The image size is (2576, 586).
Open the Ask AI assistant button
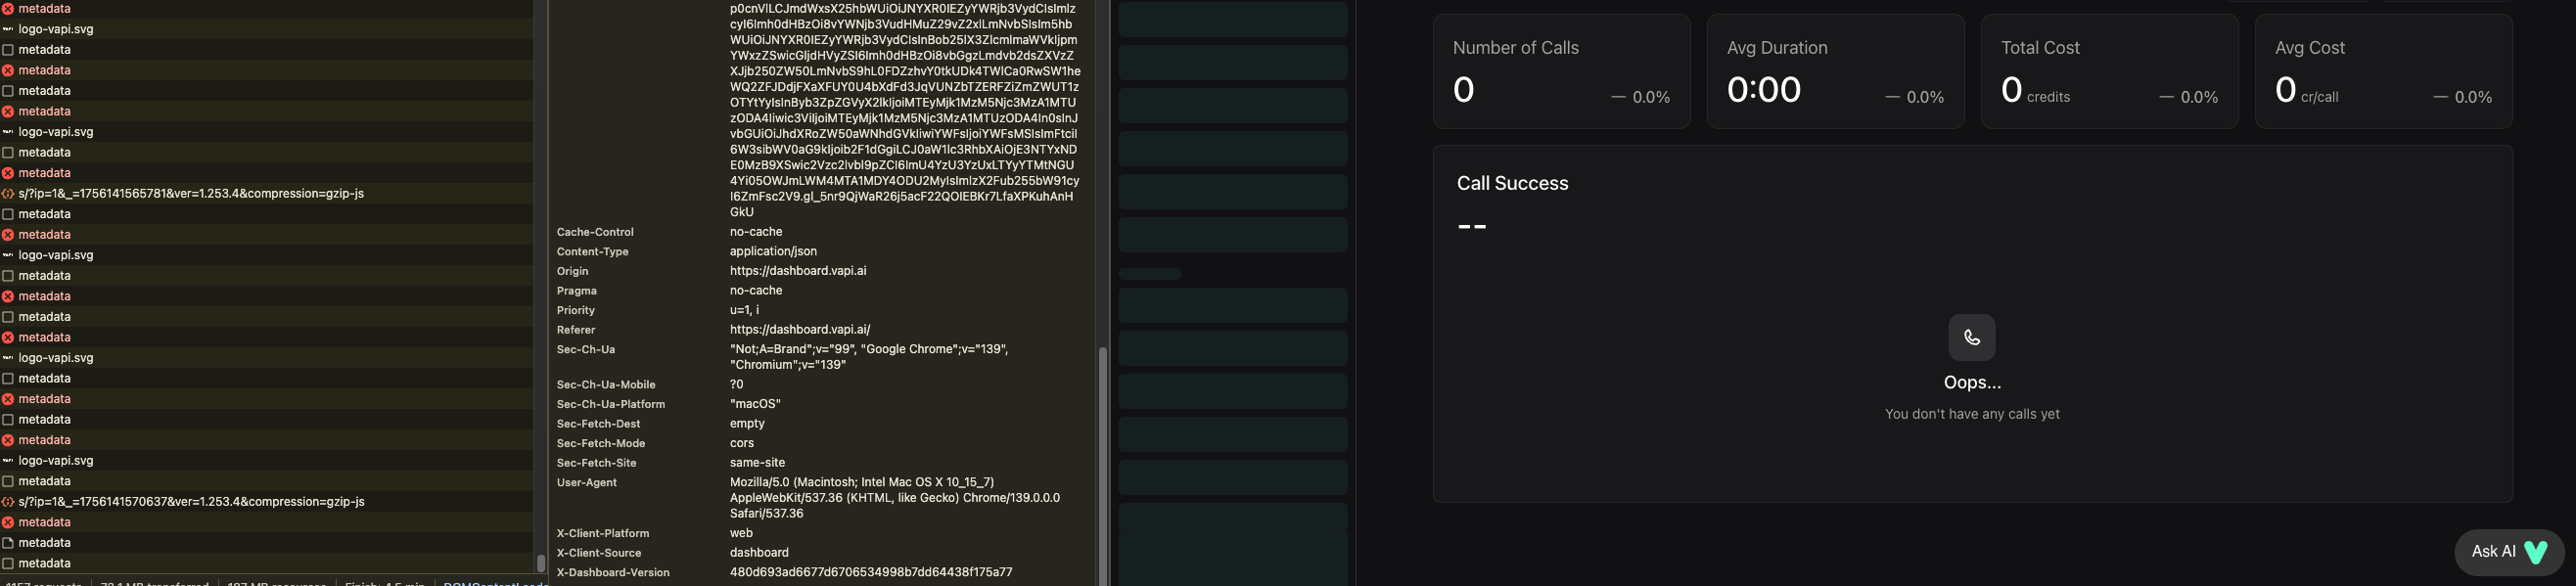(2509, 552)
